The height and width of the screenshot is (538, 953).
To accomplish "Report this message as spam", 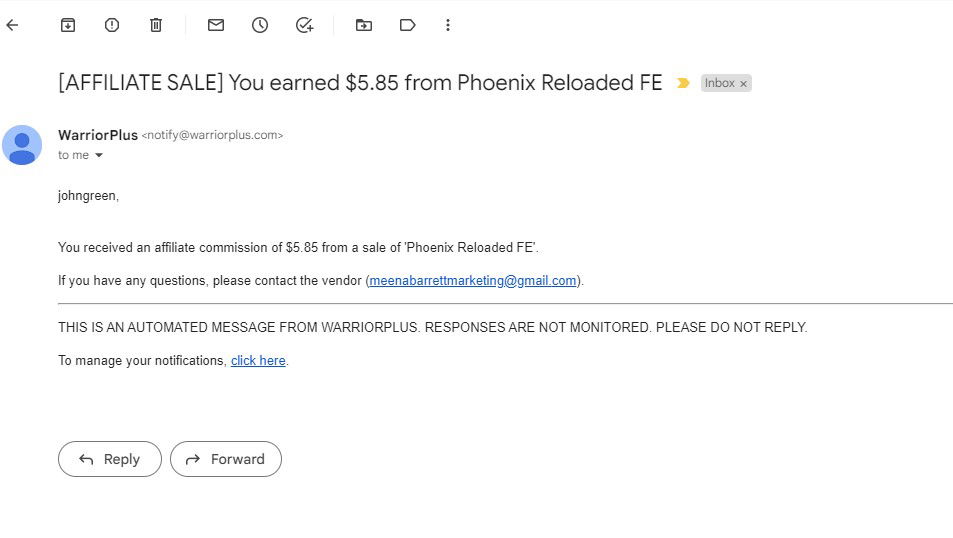I will 112,25.
